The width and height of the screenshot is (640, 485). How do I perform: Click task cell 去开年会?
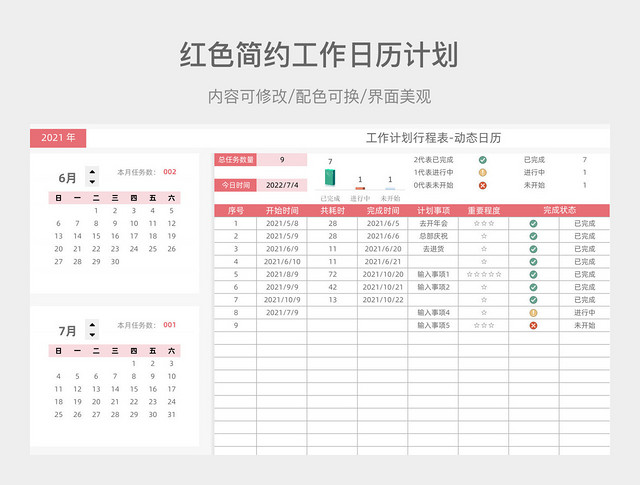pos(433,223)
